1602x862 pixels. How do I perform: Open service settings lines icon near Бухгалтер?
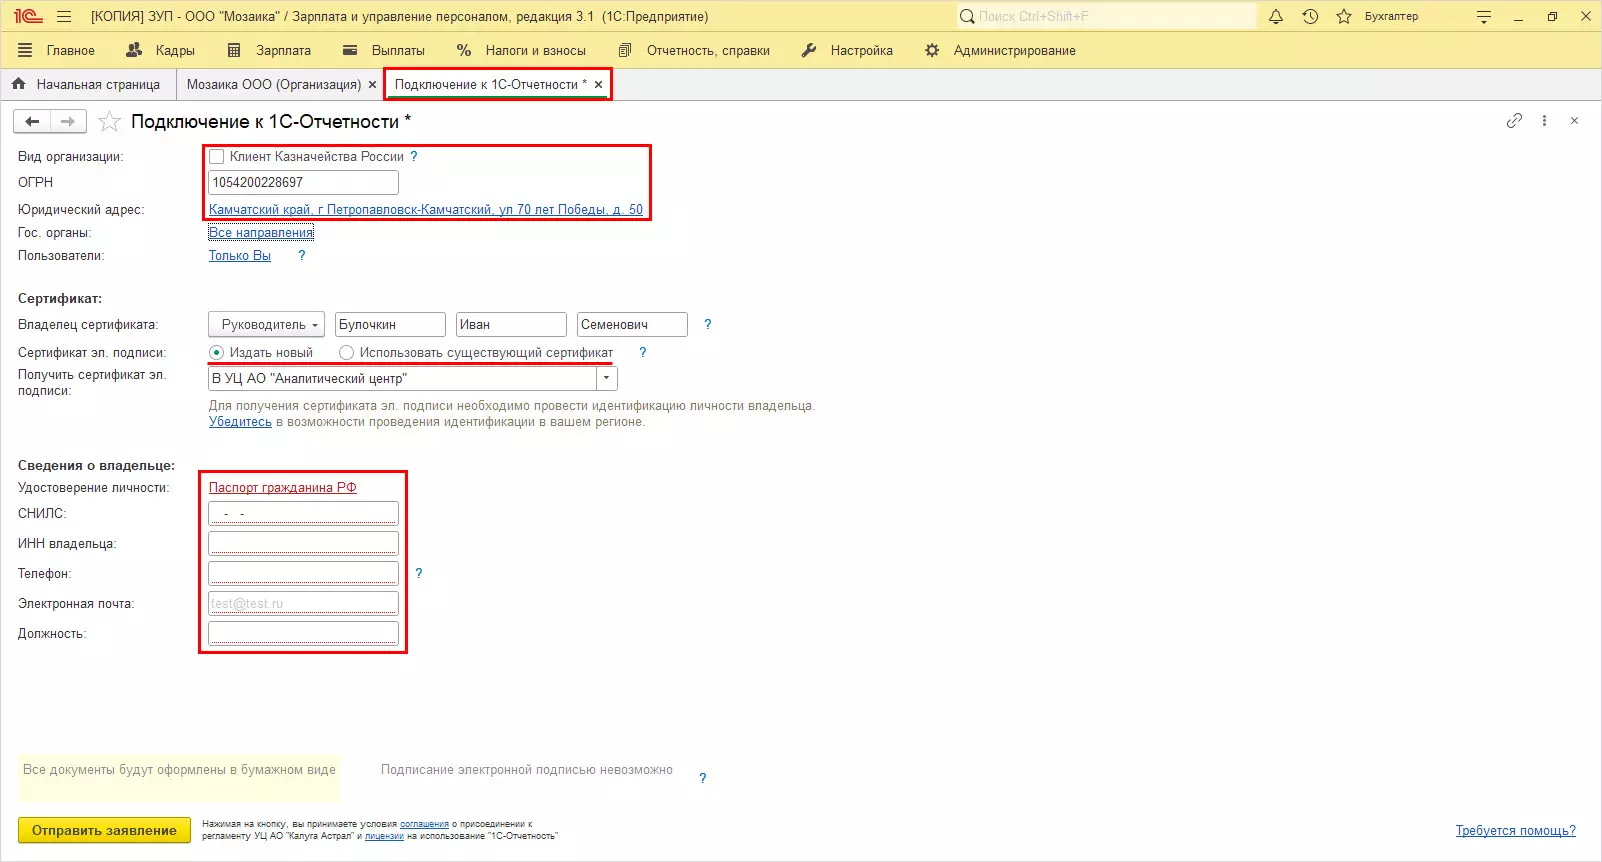(x=1484, y=17)
